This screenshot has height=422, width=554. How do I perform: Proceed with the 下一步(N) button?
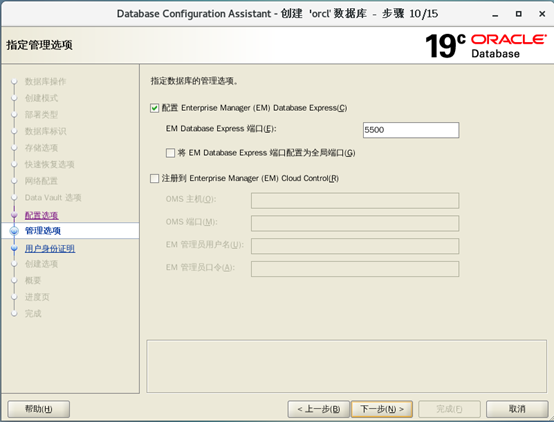click(382, 409)
